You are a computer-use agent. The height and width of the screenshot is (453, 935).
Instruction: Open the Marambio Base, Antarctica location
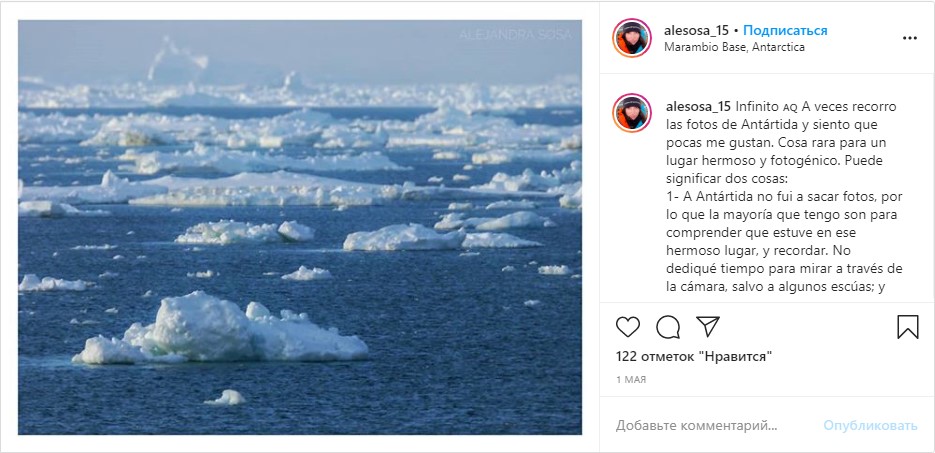point(734,47)
